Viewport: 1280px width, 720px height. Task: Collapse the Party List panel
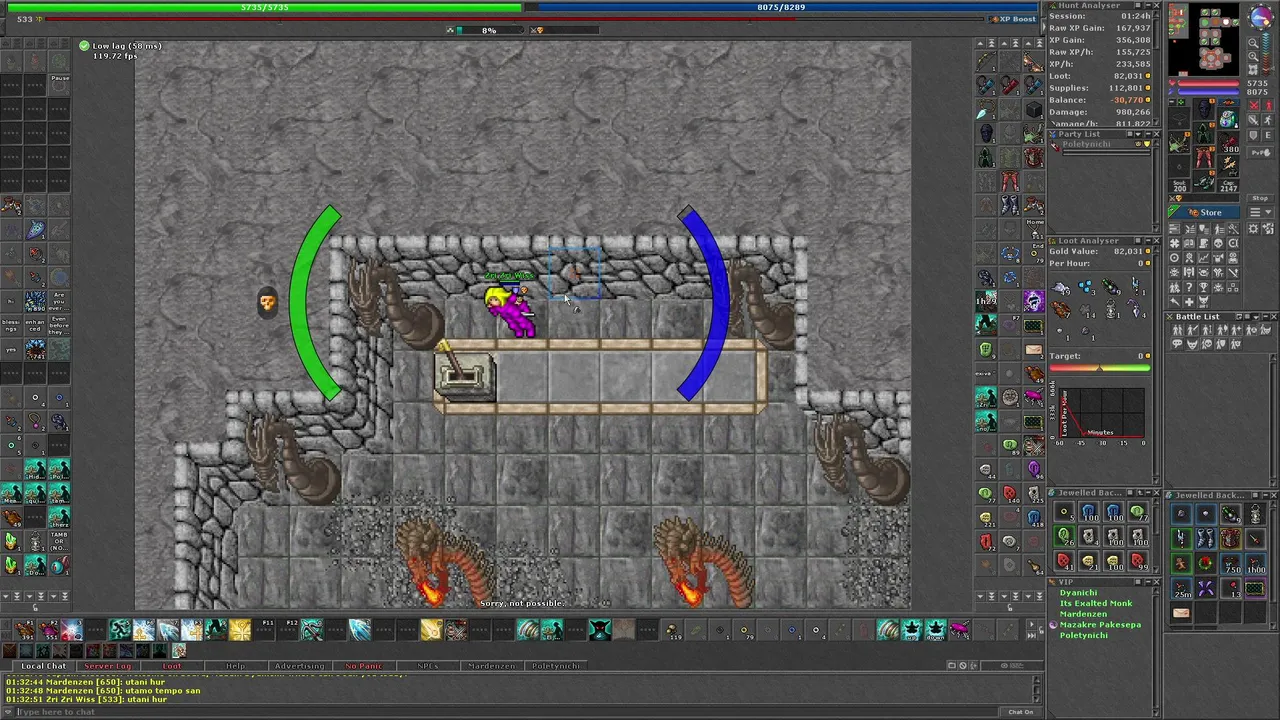(1148, 134)
